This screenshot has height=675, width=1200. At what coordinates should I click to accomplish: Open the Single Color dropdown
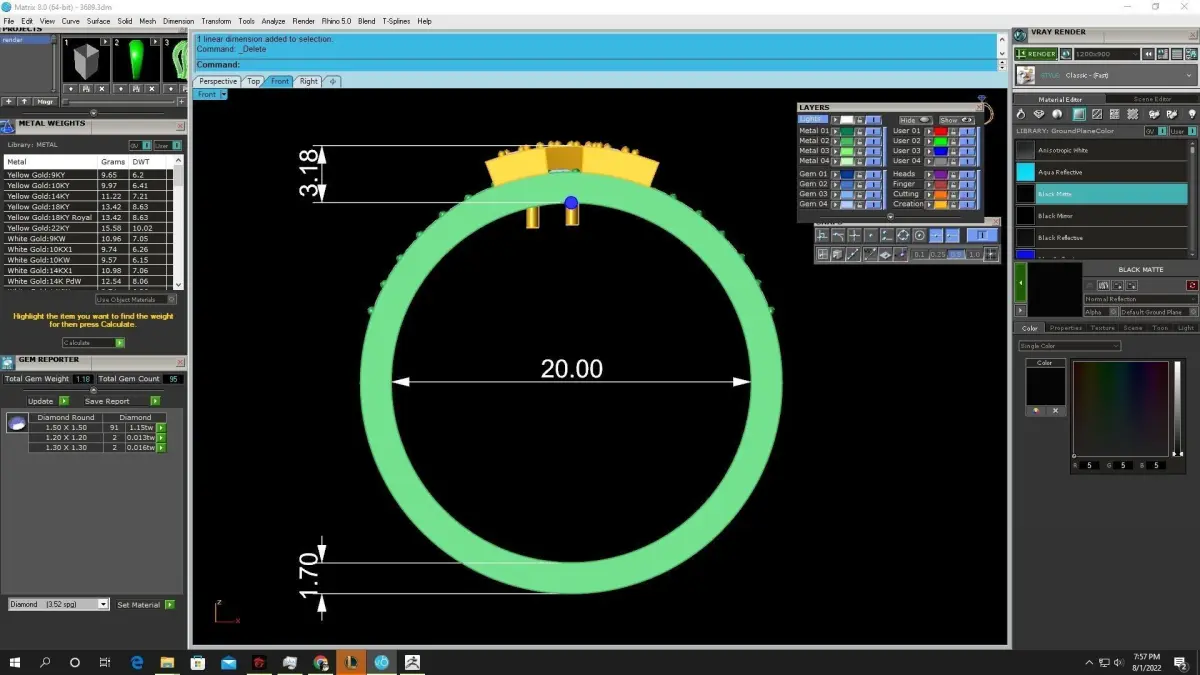[1070, 346]
